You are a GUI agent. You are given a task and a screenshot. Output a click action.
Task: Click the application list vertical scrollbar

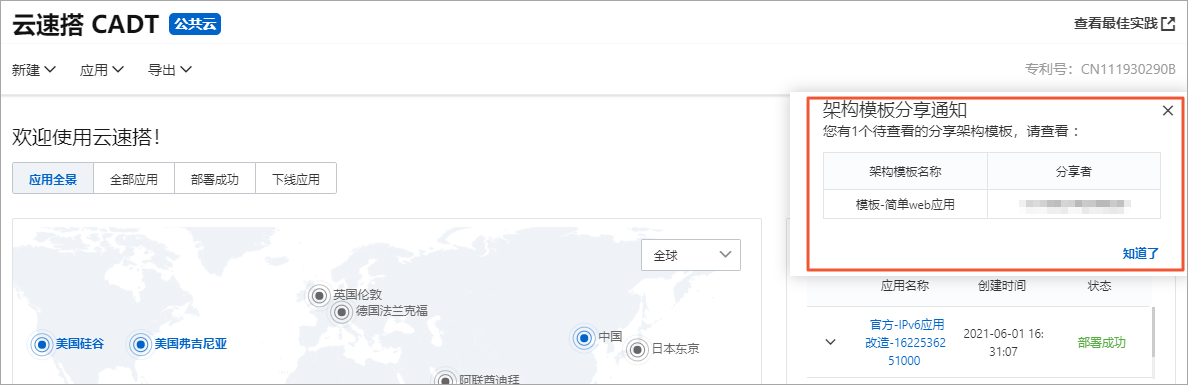click(1153, 332)
